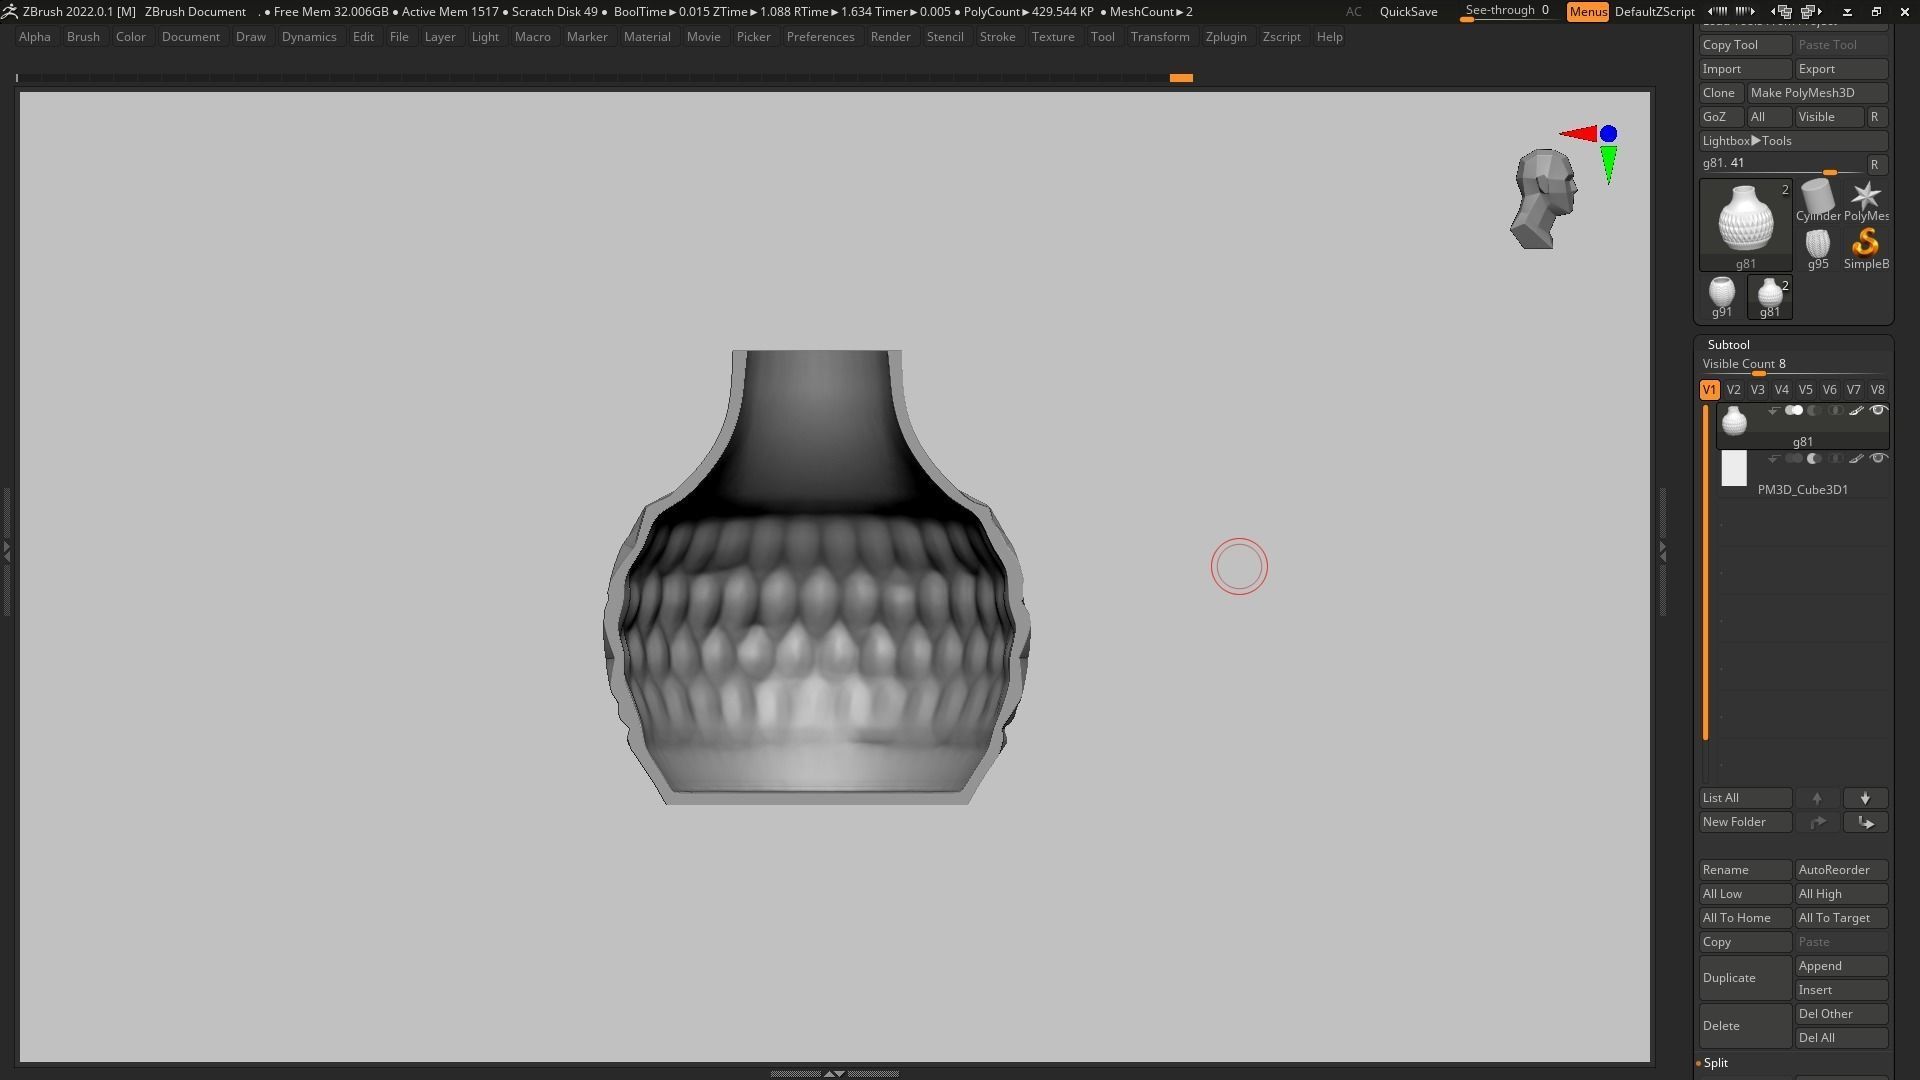Screen dimensions: 1920x1080
Task: Hide the g81 subtool with its eye icon
Action: pyautogui.click(x=1878, y=411)
